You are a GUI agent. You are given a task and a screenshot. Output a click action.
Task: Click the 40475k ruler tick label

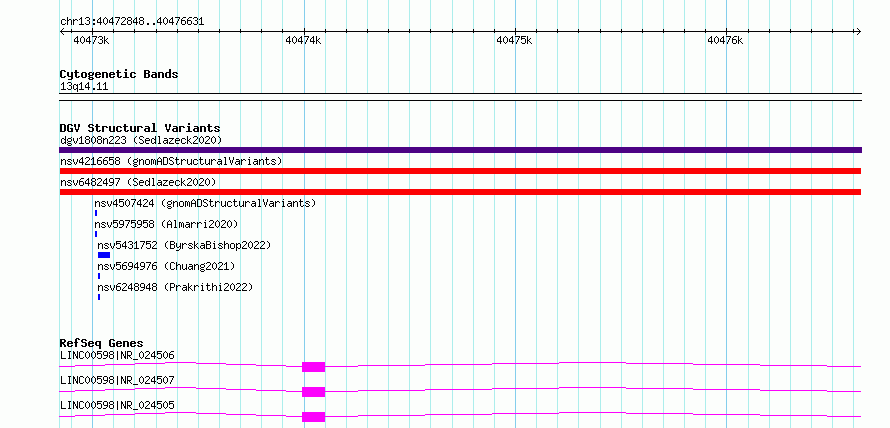[x=514, y=40]
